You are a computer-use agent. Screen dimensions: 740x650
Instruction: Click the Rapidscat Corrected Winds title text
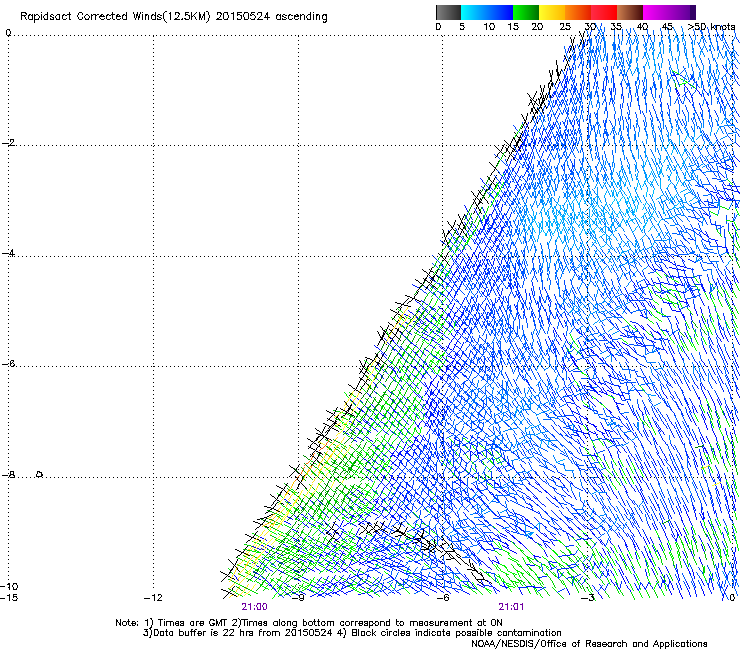[x=174, y=17]
